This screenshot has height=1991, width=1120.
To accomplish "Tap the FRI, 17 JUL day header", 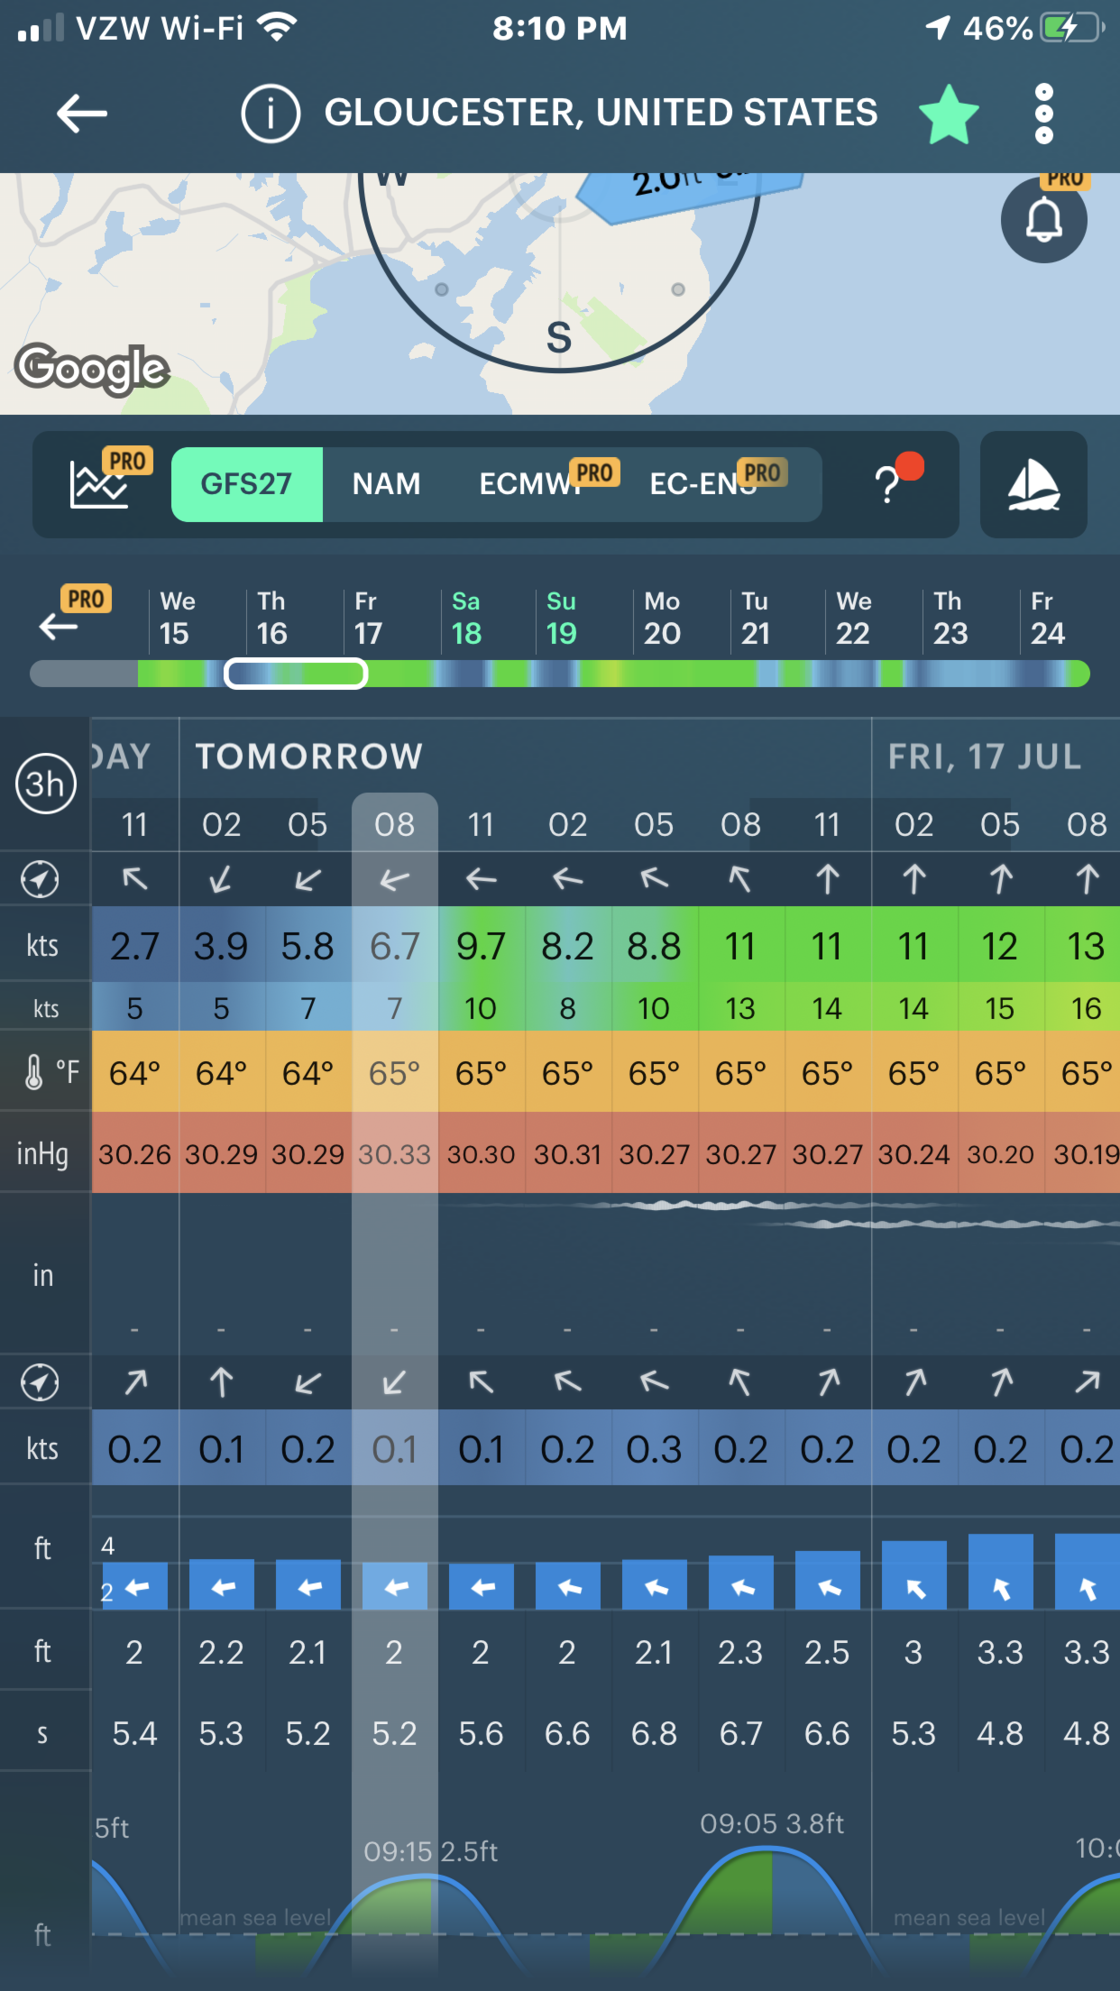I will (x=985, y=756).
